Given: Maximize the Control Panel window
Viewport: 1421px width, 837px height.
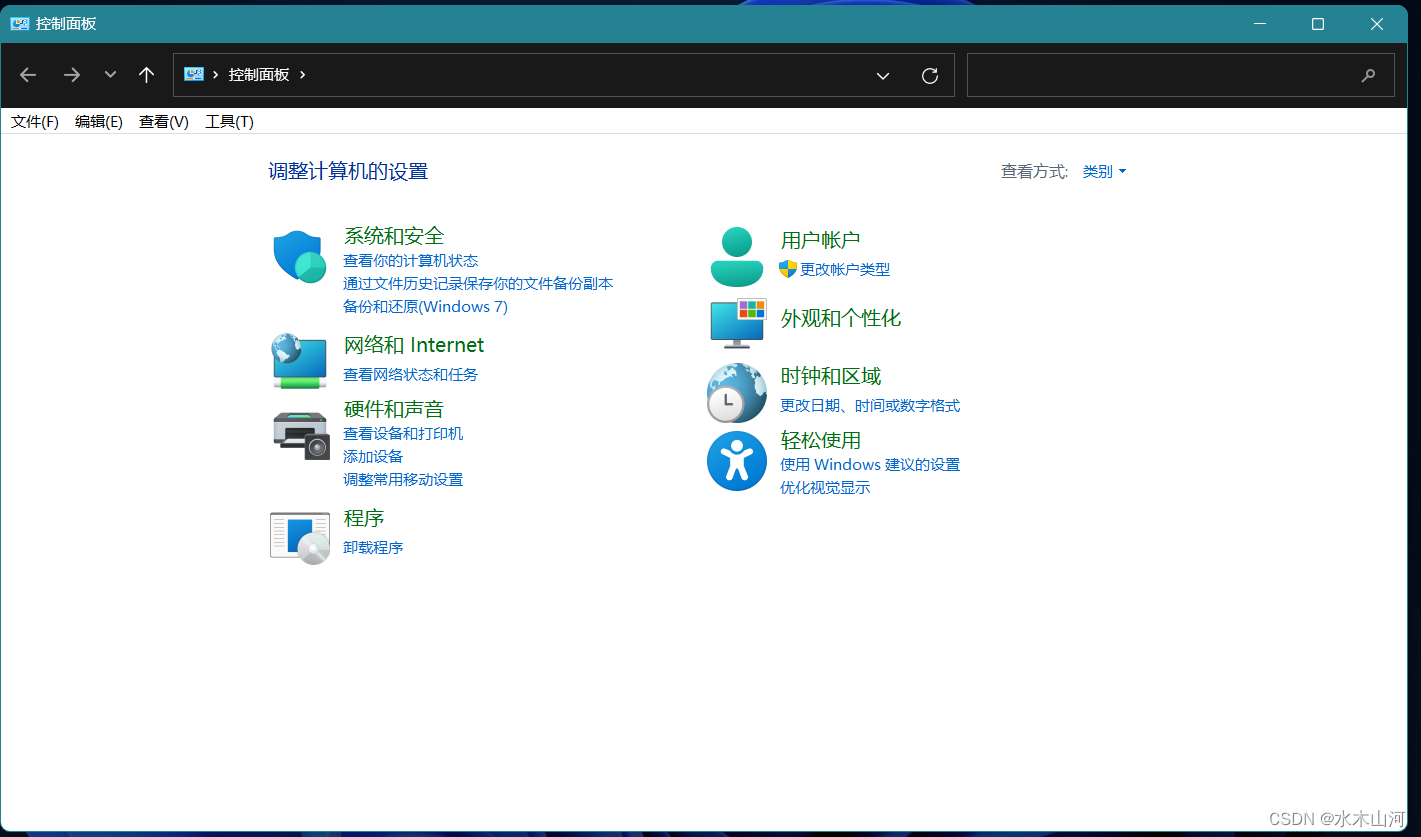Looking at the screenshot, I should [1318, 23].
